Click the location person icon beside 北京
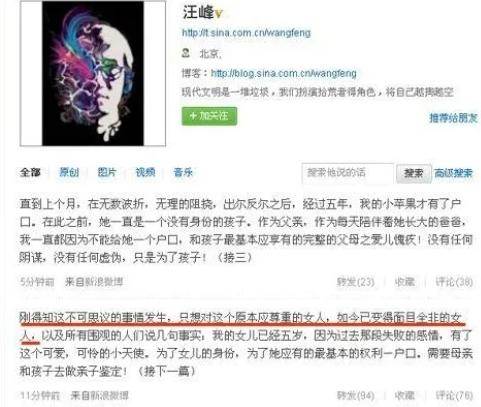481x407 pixels. [x=186, y=53]
